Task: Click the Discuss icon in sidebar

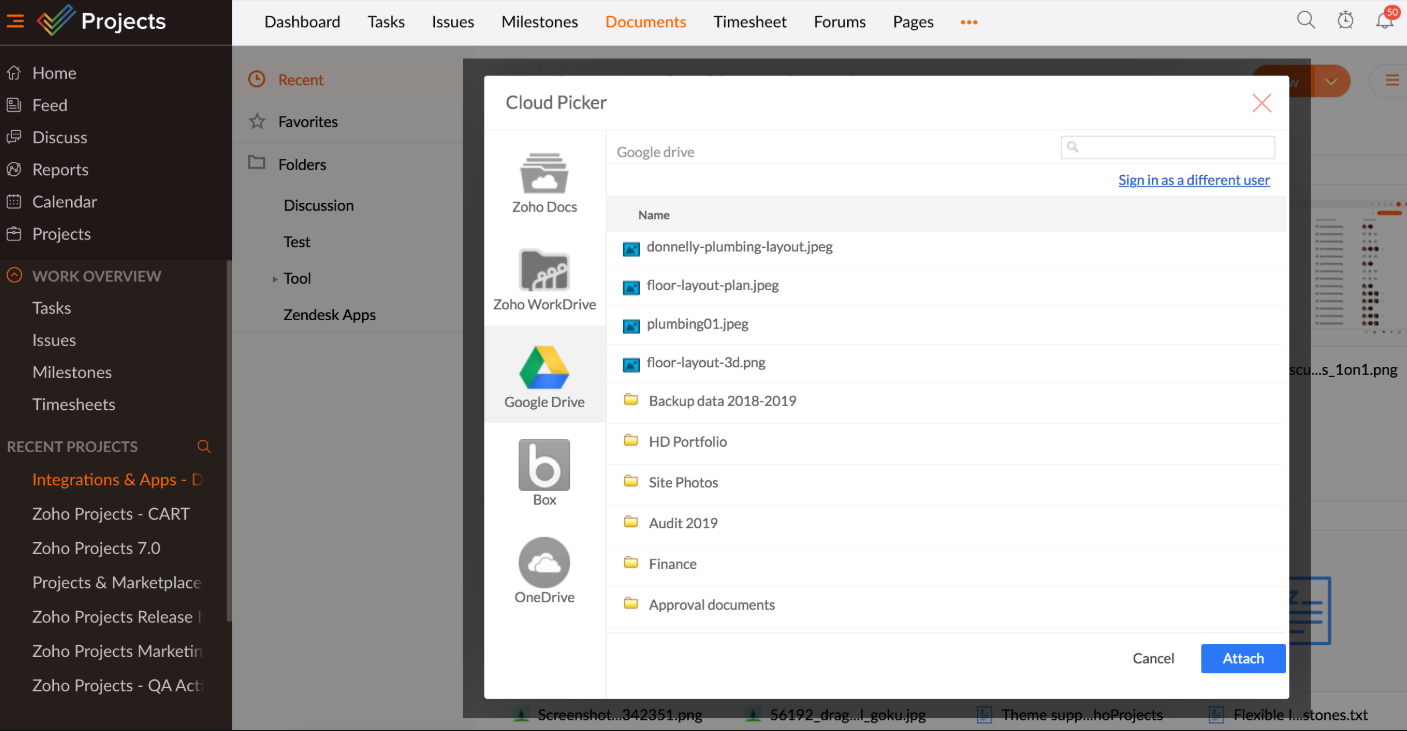Action: [x=14, y=137]
